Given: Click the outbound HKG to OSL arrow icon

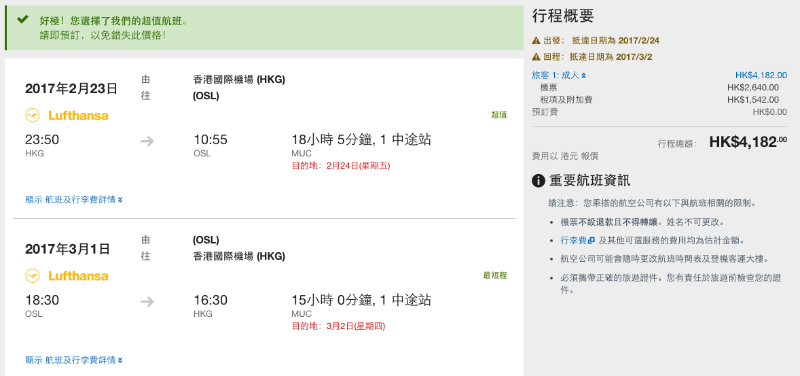Looking at the screenshot, I should (147, 141).
